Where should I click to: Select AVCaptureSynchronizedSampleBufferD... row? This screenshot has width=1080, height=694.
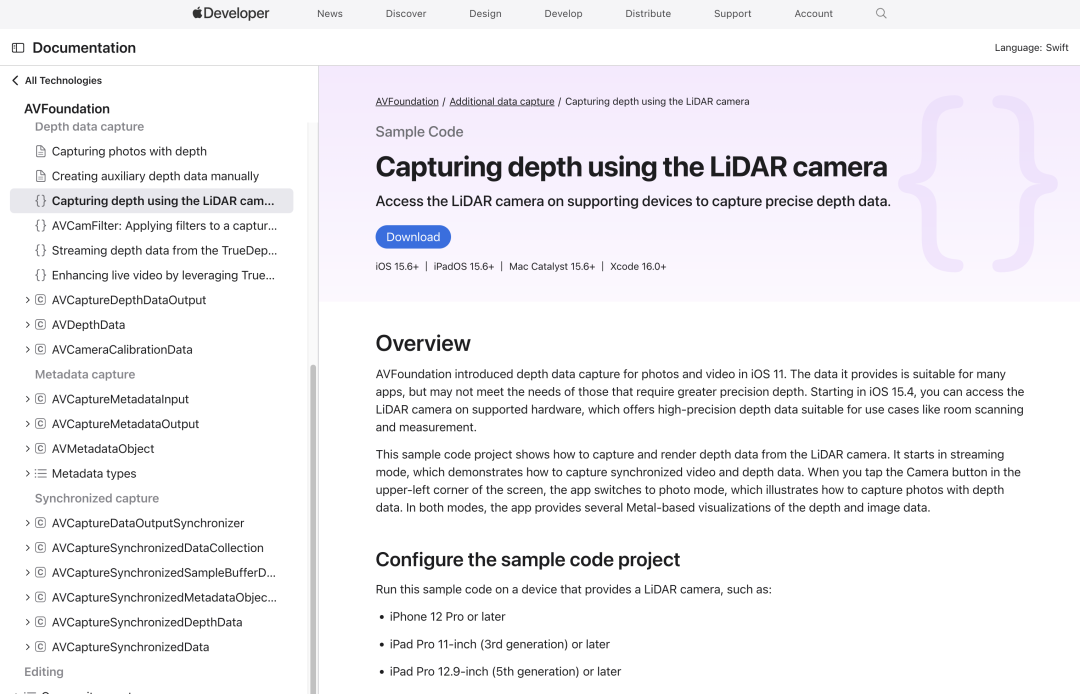click(x=163, y=572)
